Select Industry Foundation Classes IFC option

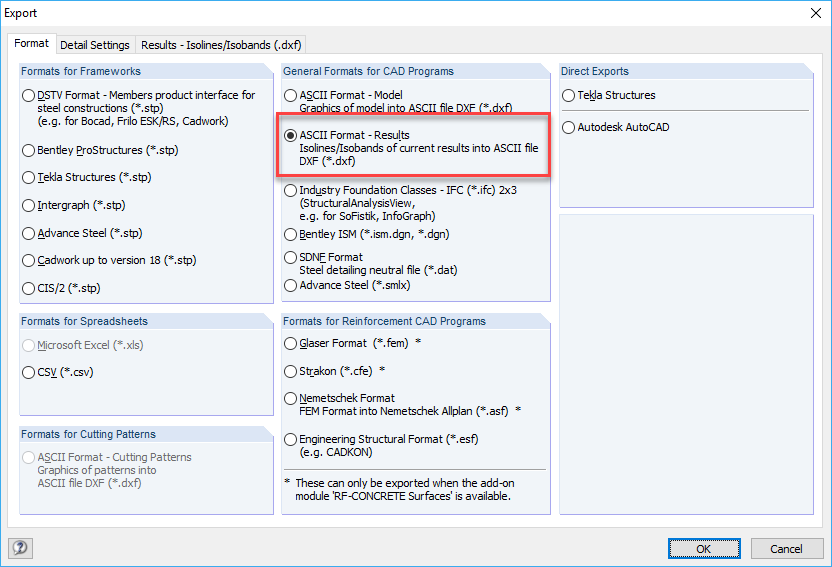[x=291, y=190]
